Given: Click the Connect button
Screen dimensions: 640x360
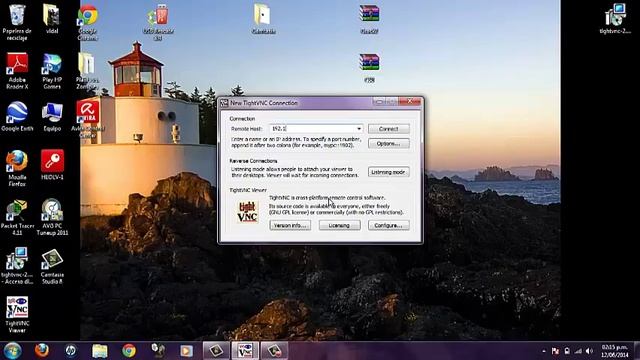Looking at the screenshot, I should 389,129.
